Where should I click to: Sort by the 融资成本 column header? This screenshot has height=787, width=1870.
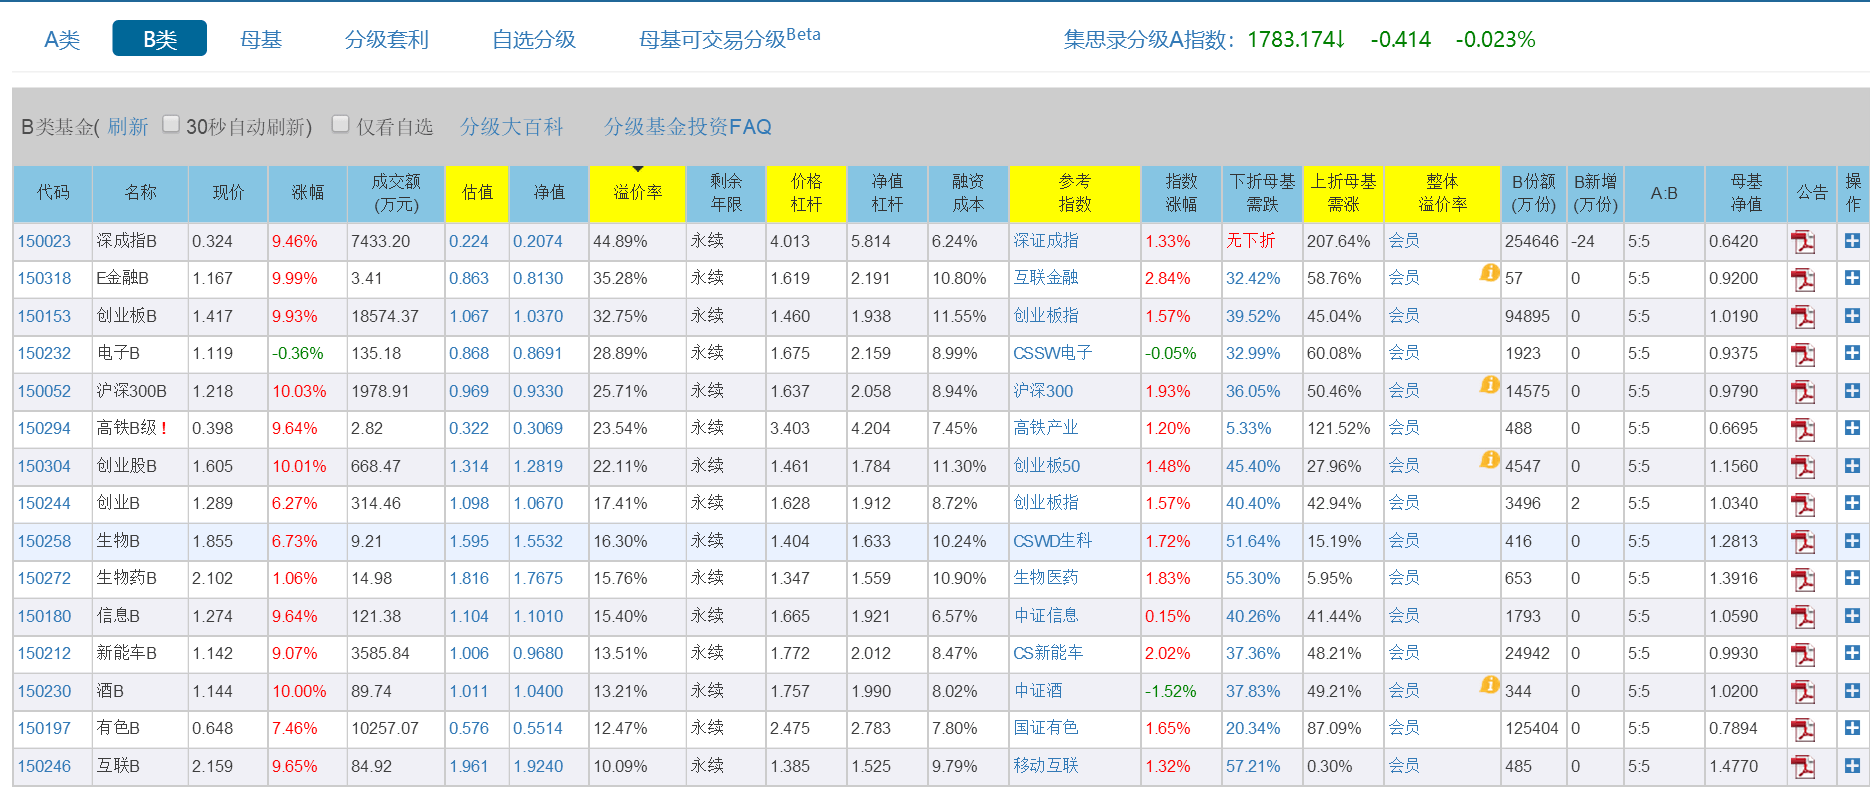coord(968,193)
